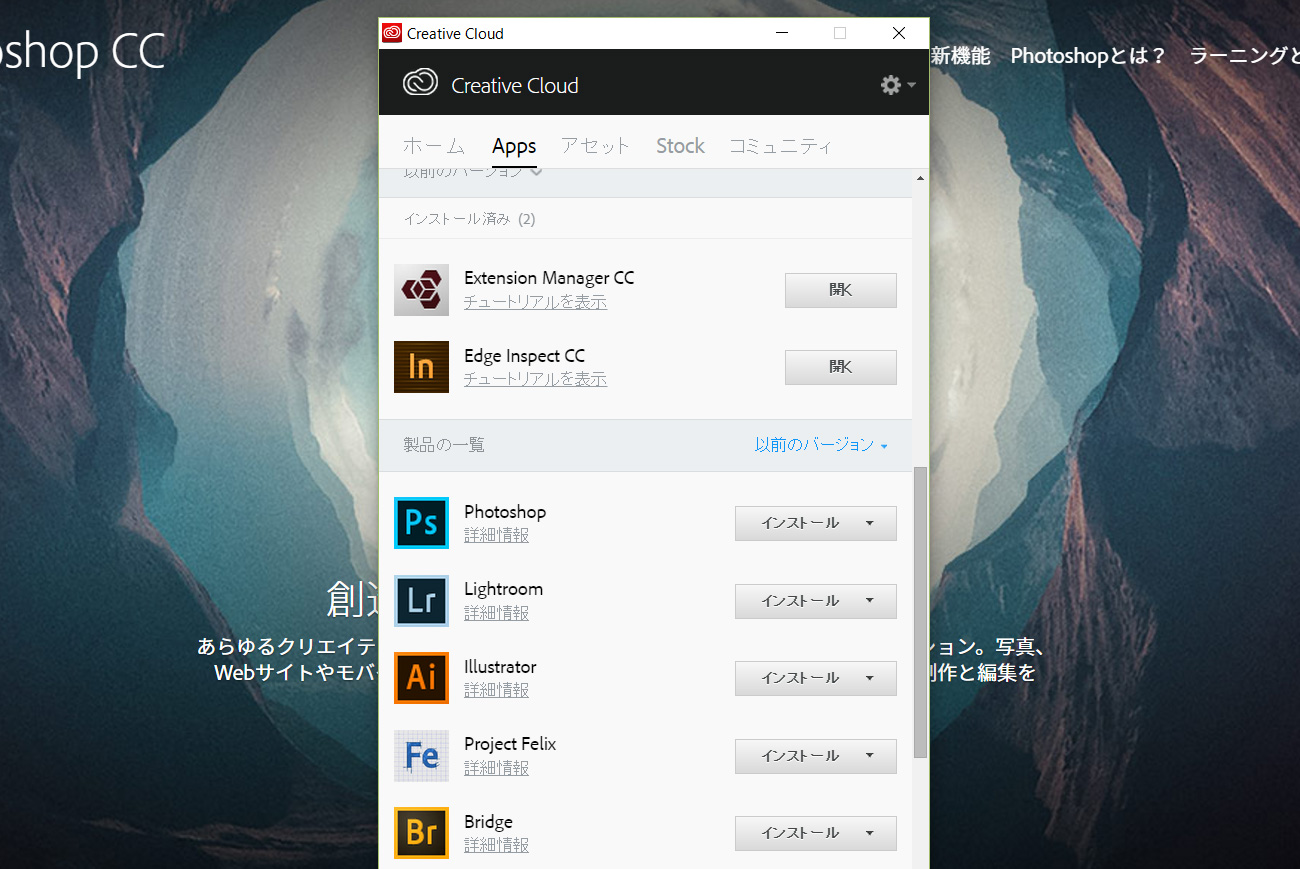Open 詳細情報 link under Project Felix
1300x869 pixels.
[x=496, y=768]
